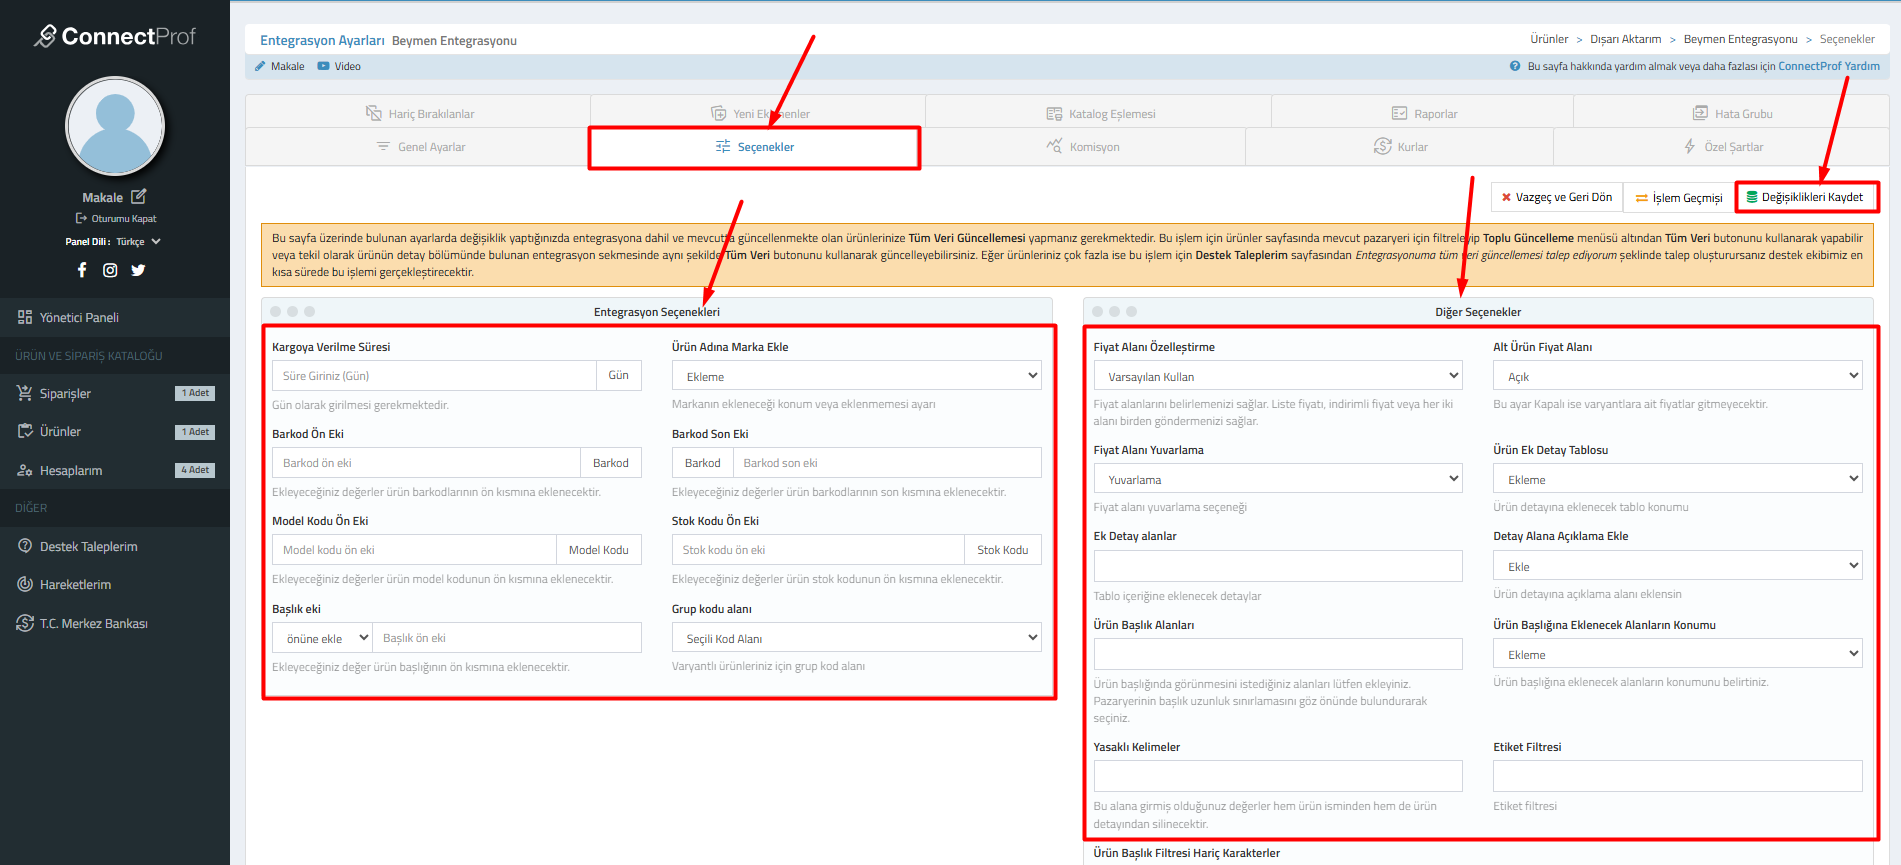The image size is (1901, 865).
Task: Open the Fiyat Alanı Özelleştirme dropdown
Action: 1277,376
